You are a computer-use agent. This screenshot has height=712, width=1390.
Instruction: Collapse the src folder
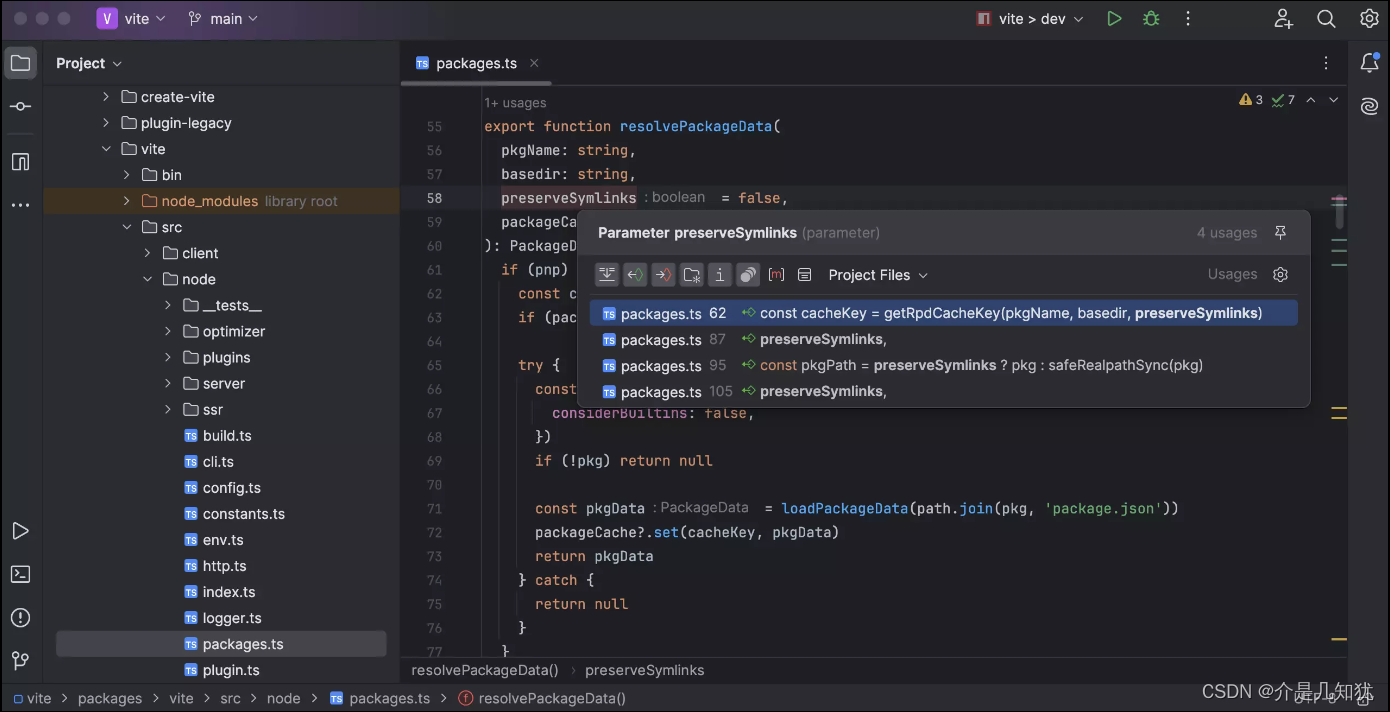point(127,227)
